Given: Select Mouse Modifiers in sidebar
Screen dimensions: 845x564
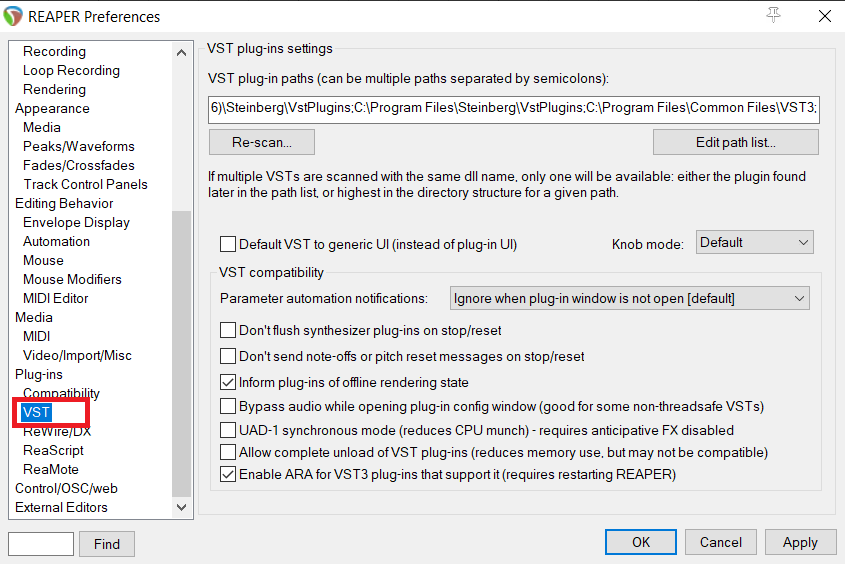Looking at the screenshot, I should (72, 280).
